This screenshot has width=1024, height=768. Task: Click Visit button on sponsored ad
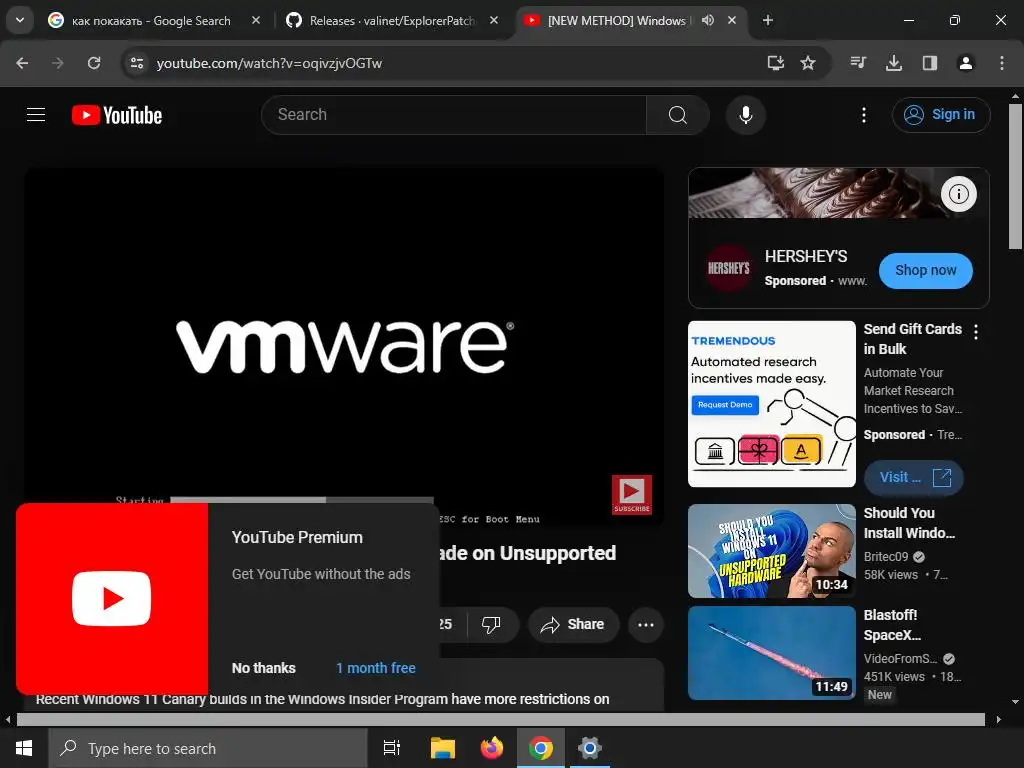point(914,477)
